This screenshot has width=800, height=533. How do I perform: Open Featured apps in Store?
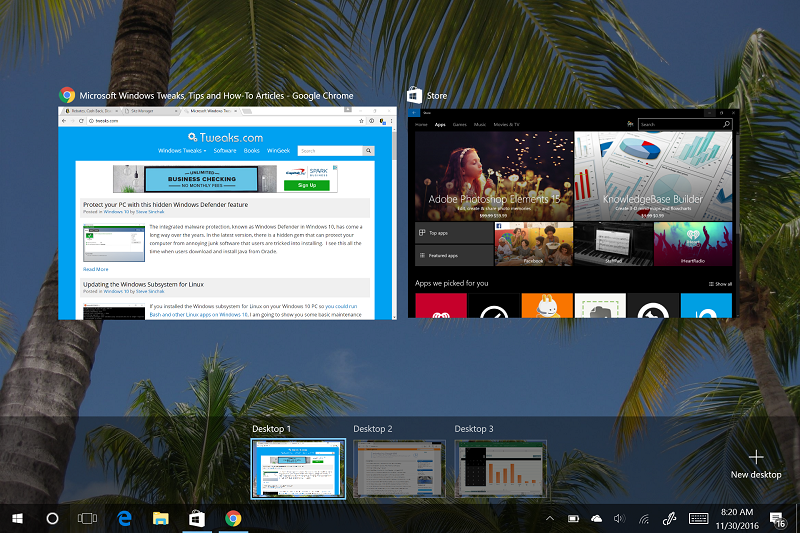coord(454,256)
